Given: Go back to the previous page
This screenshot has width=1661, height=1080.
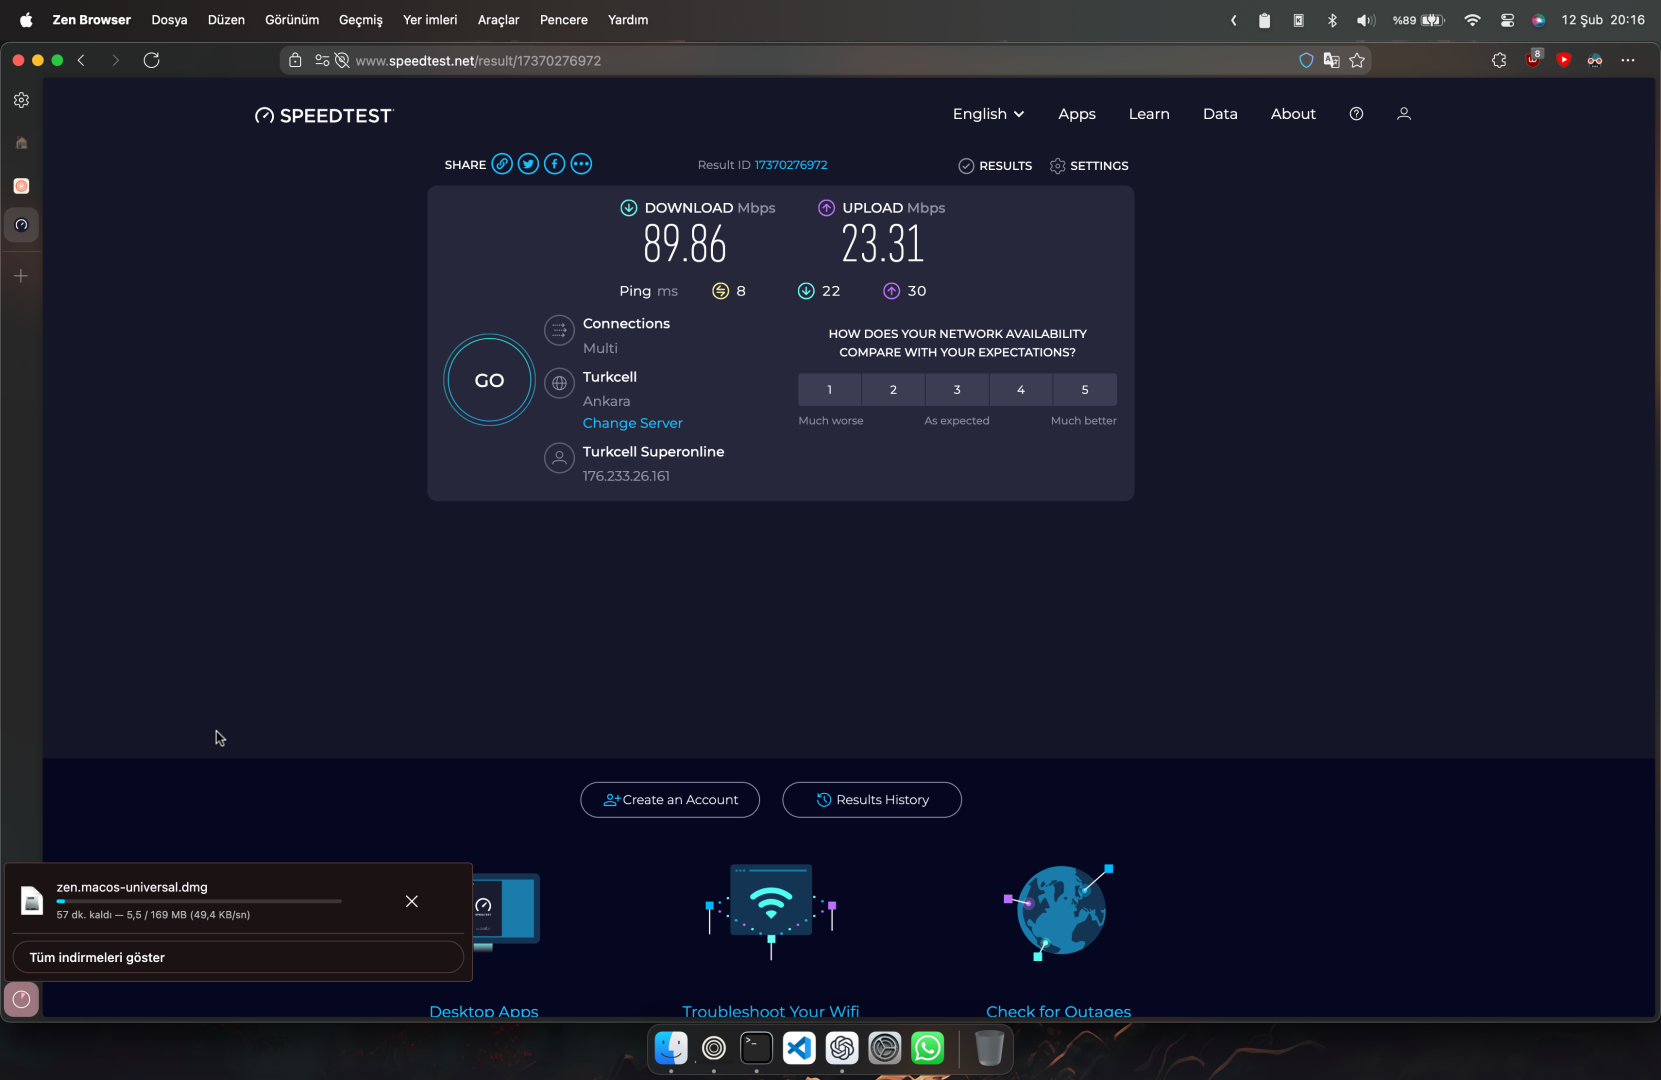Looking at the screenshot, I should pos(82,60).
